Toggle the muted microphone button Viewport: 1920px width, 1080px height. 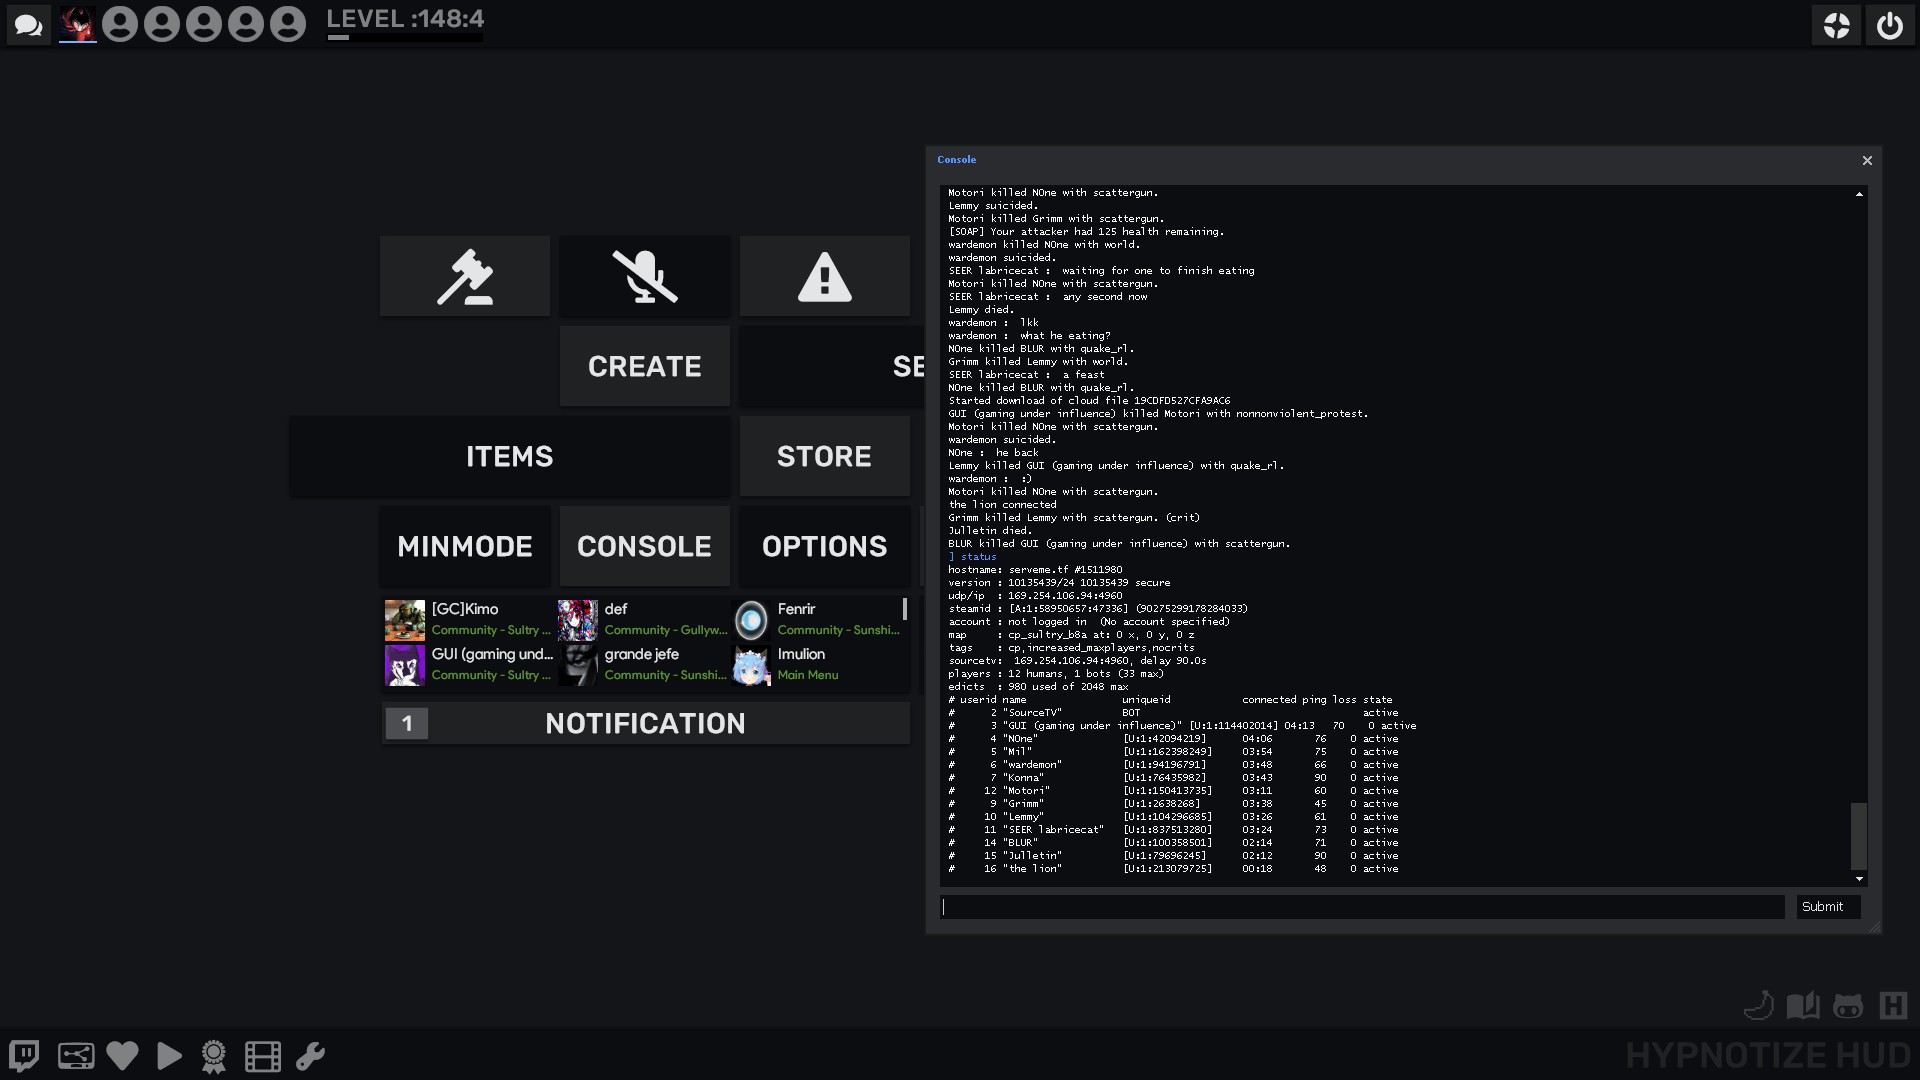(x=645, y=277)
